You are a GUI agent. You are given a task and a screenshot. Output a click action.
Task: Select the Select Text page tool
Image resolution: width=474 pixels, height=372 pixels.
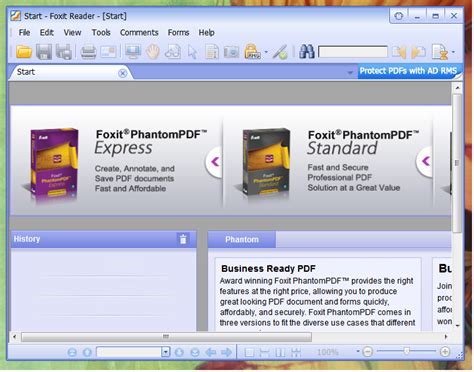coord(212,52)
